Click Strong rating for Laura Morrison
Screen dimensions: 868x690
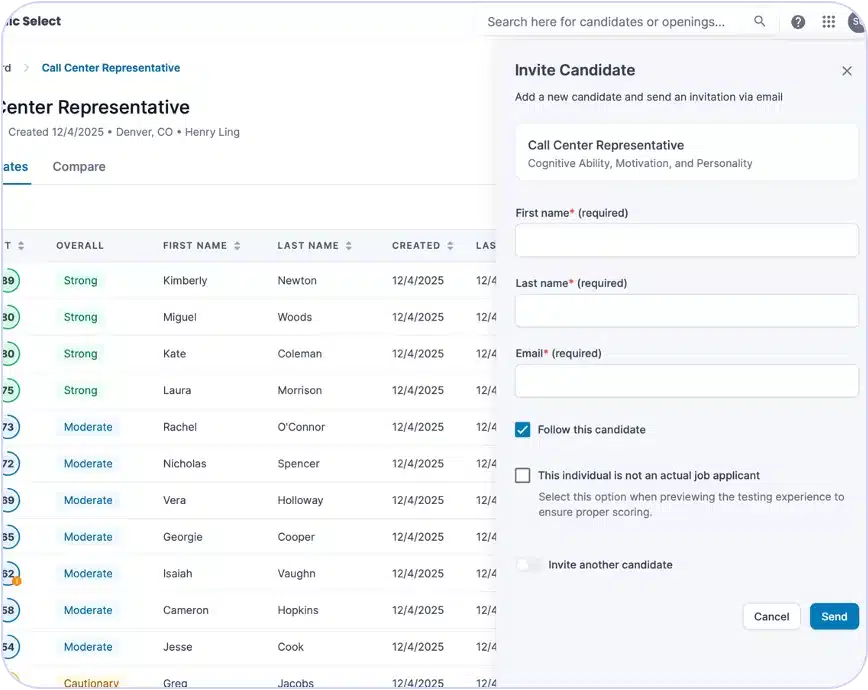point(80,390)
